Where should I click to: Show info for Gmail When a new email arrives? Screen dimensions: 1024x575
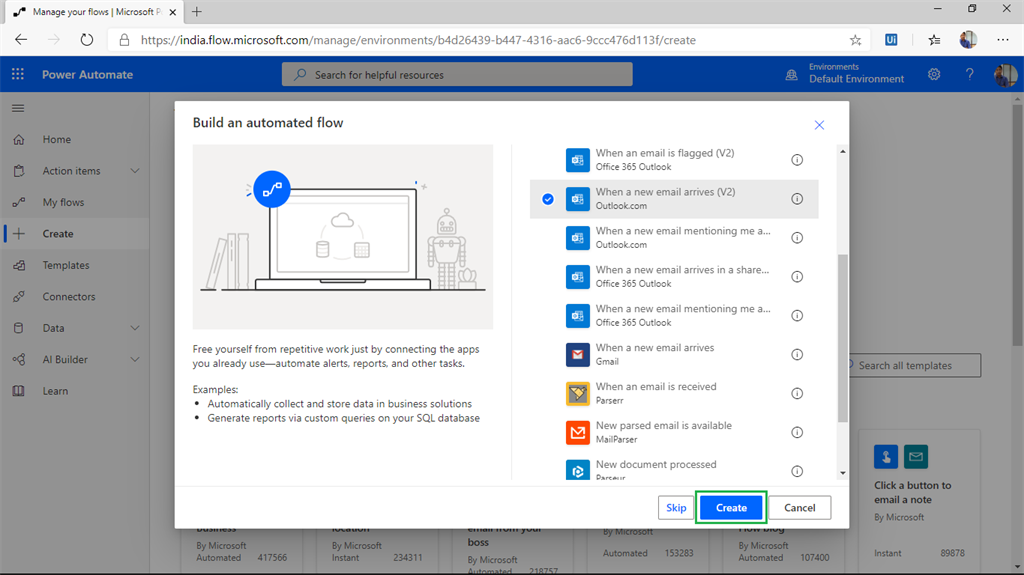[x=797, y=354]
